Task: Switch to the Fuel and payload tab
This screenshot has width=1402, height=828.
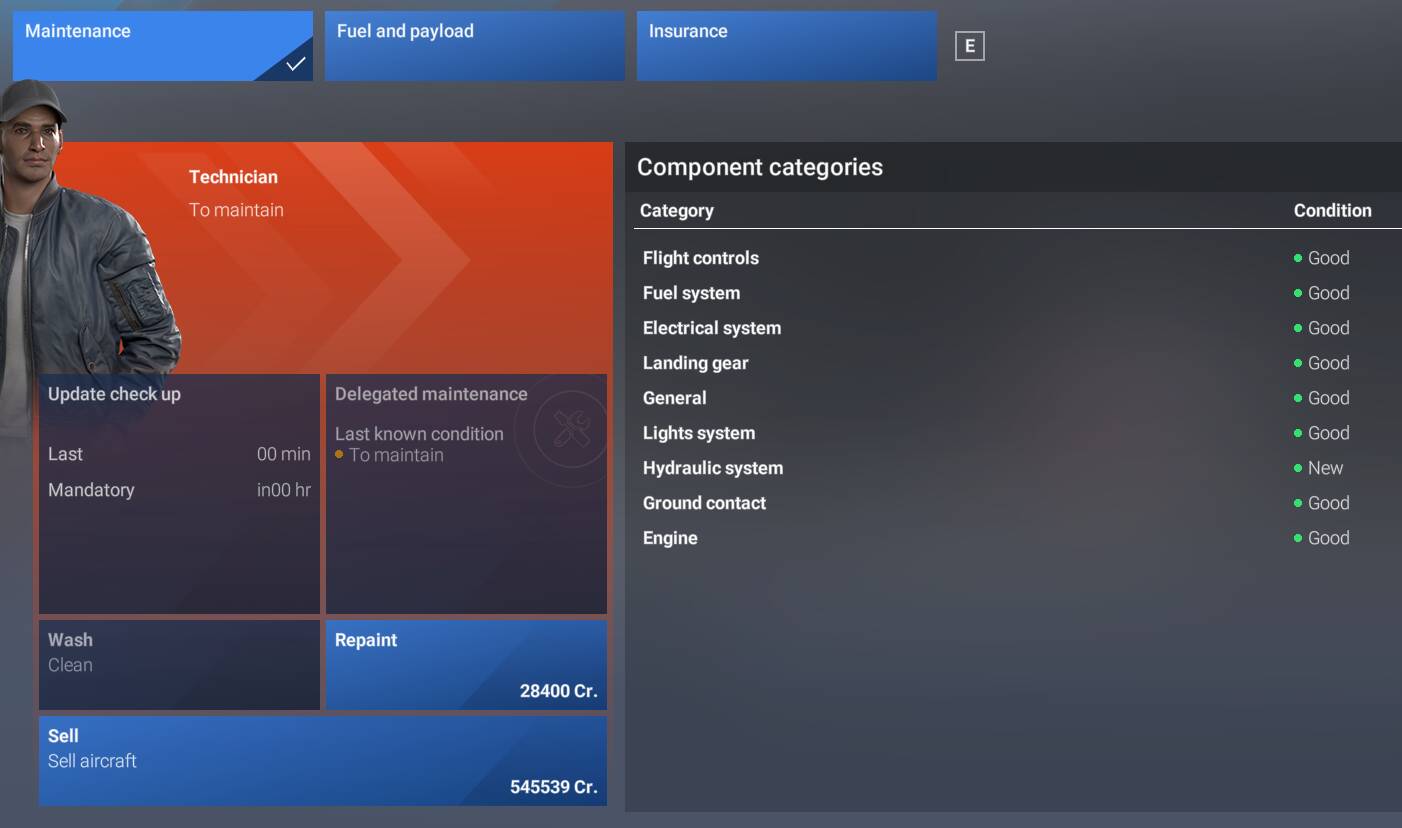Action: coord(474,46)
